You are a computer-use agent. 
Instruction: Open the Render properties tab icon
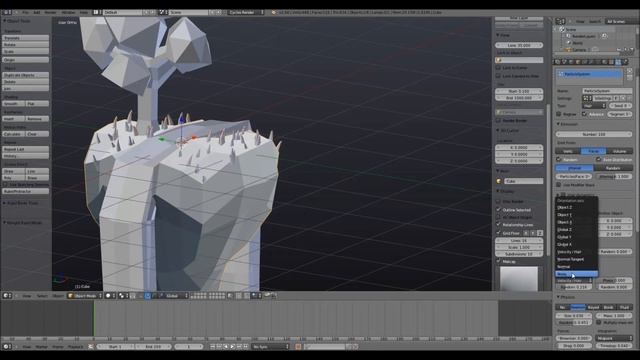click(x=558, y=62)
